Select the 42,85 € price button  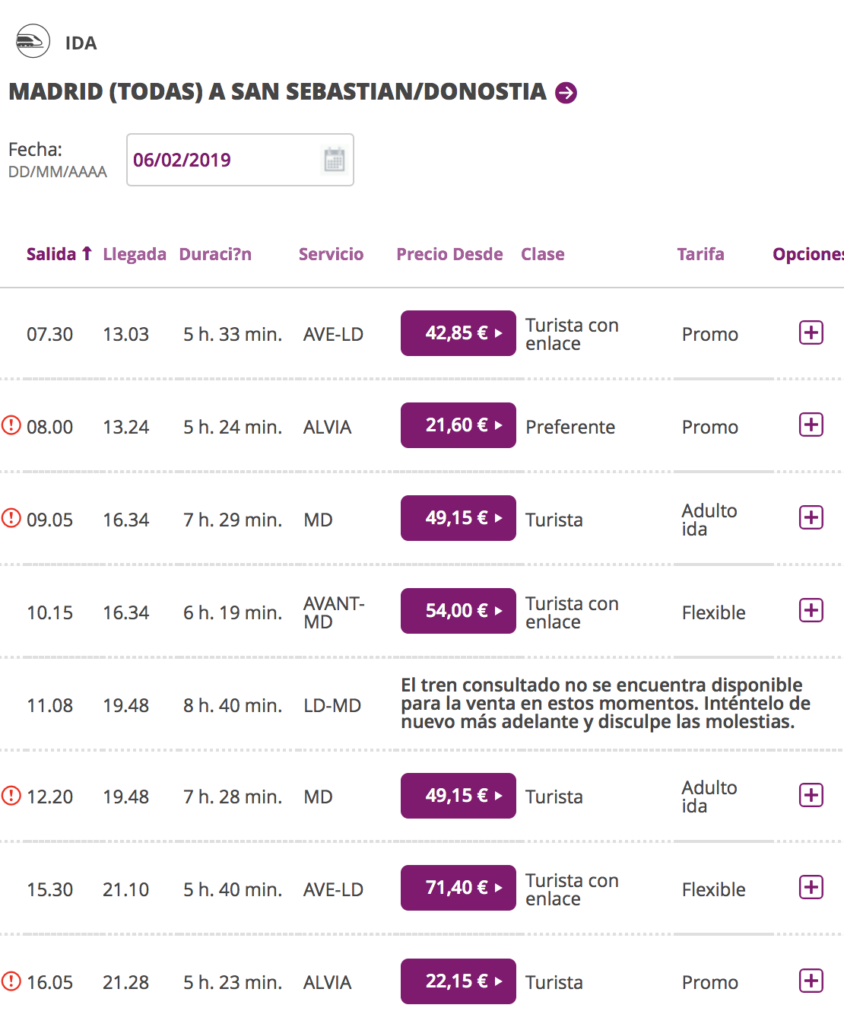pyautogui.click(x=458, y=333)
